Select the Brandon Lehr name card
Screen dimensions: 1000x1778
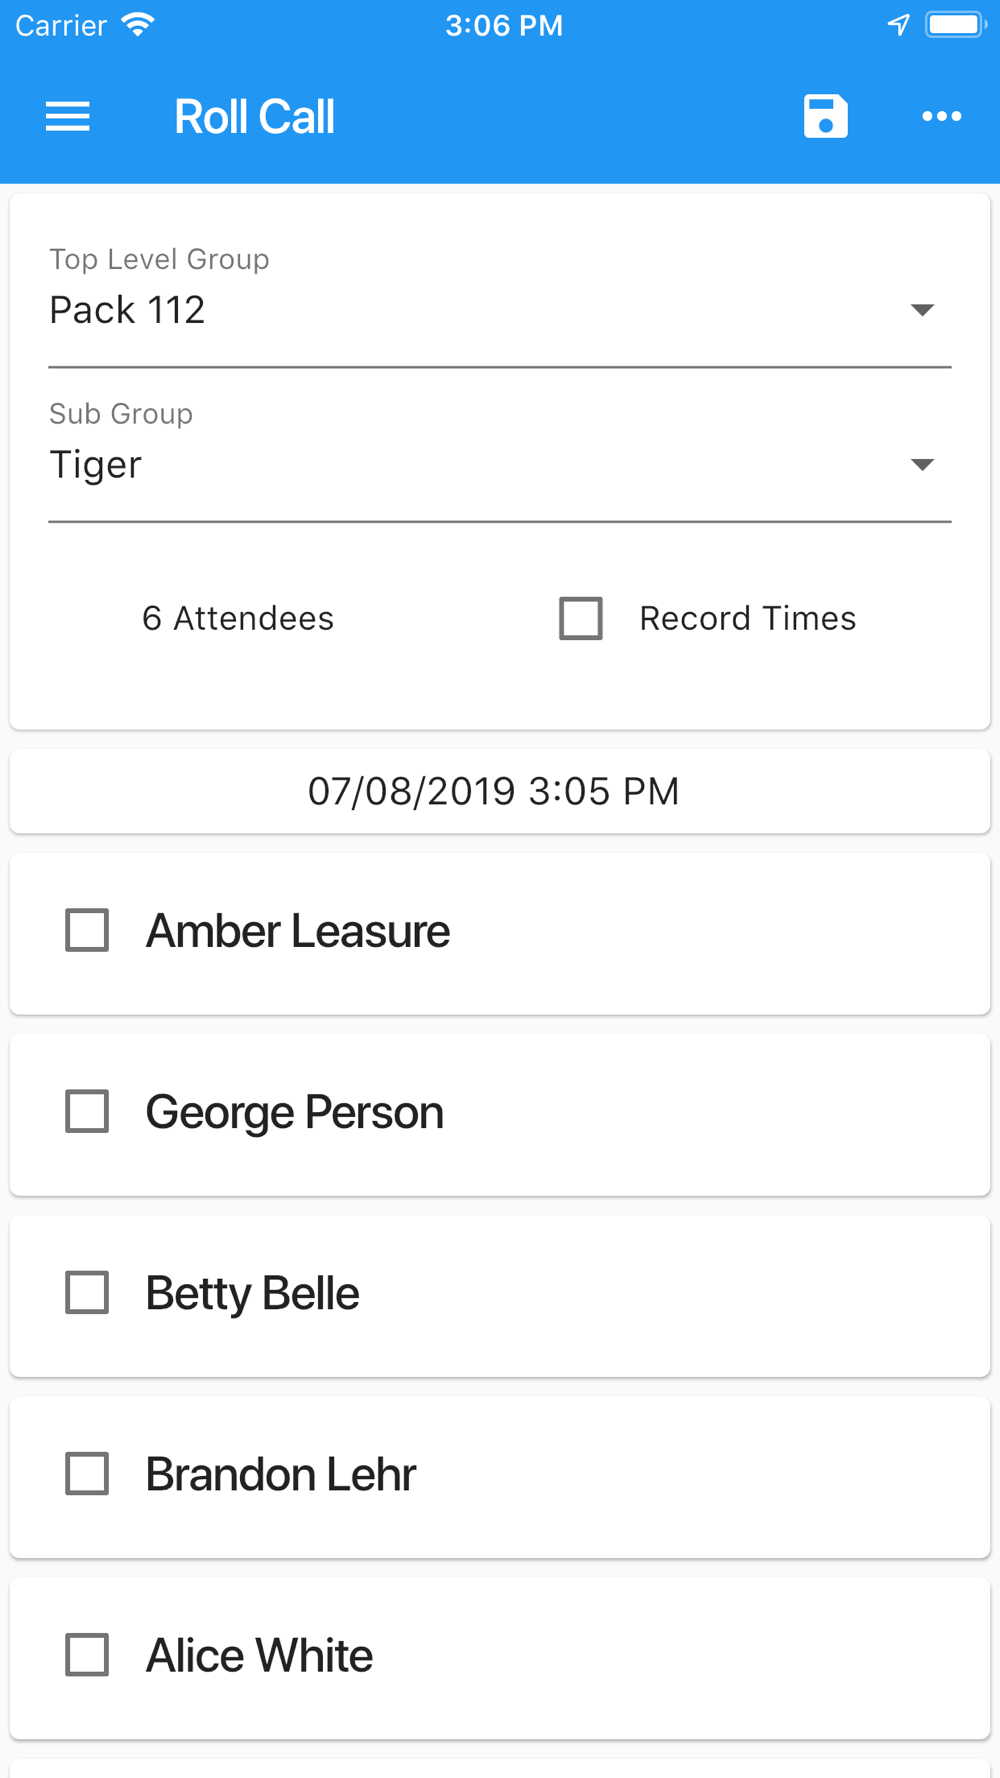500,1477
